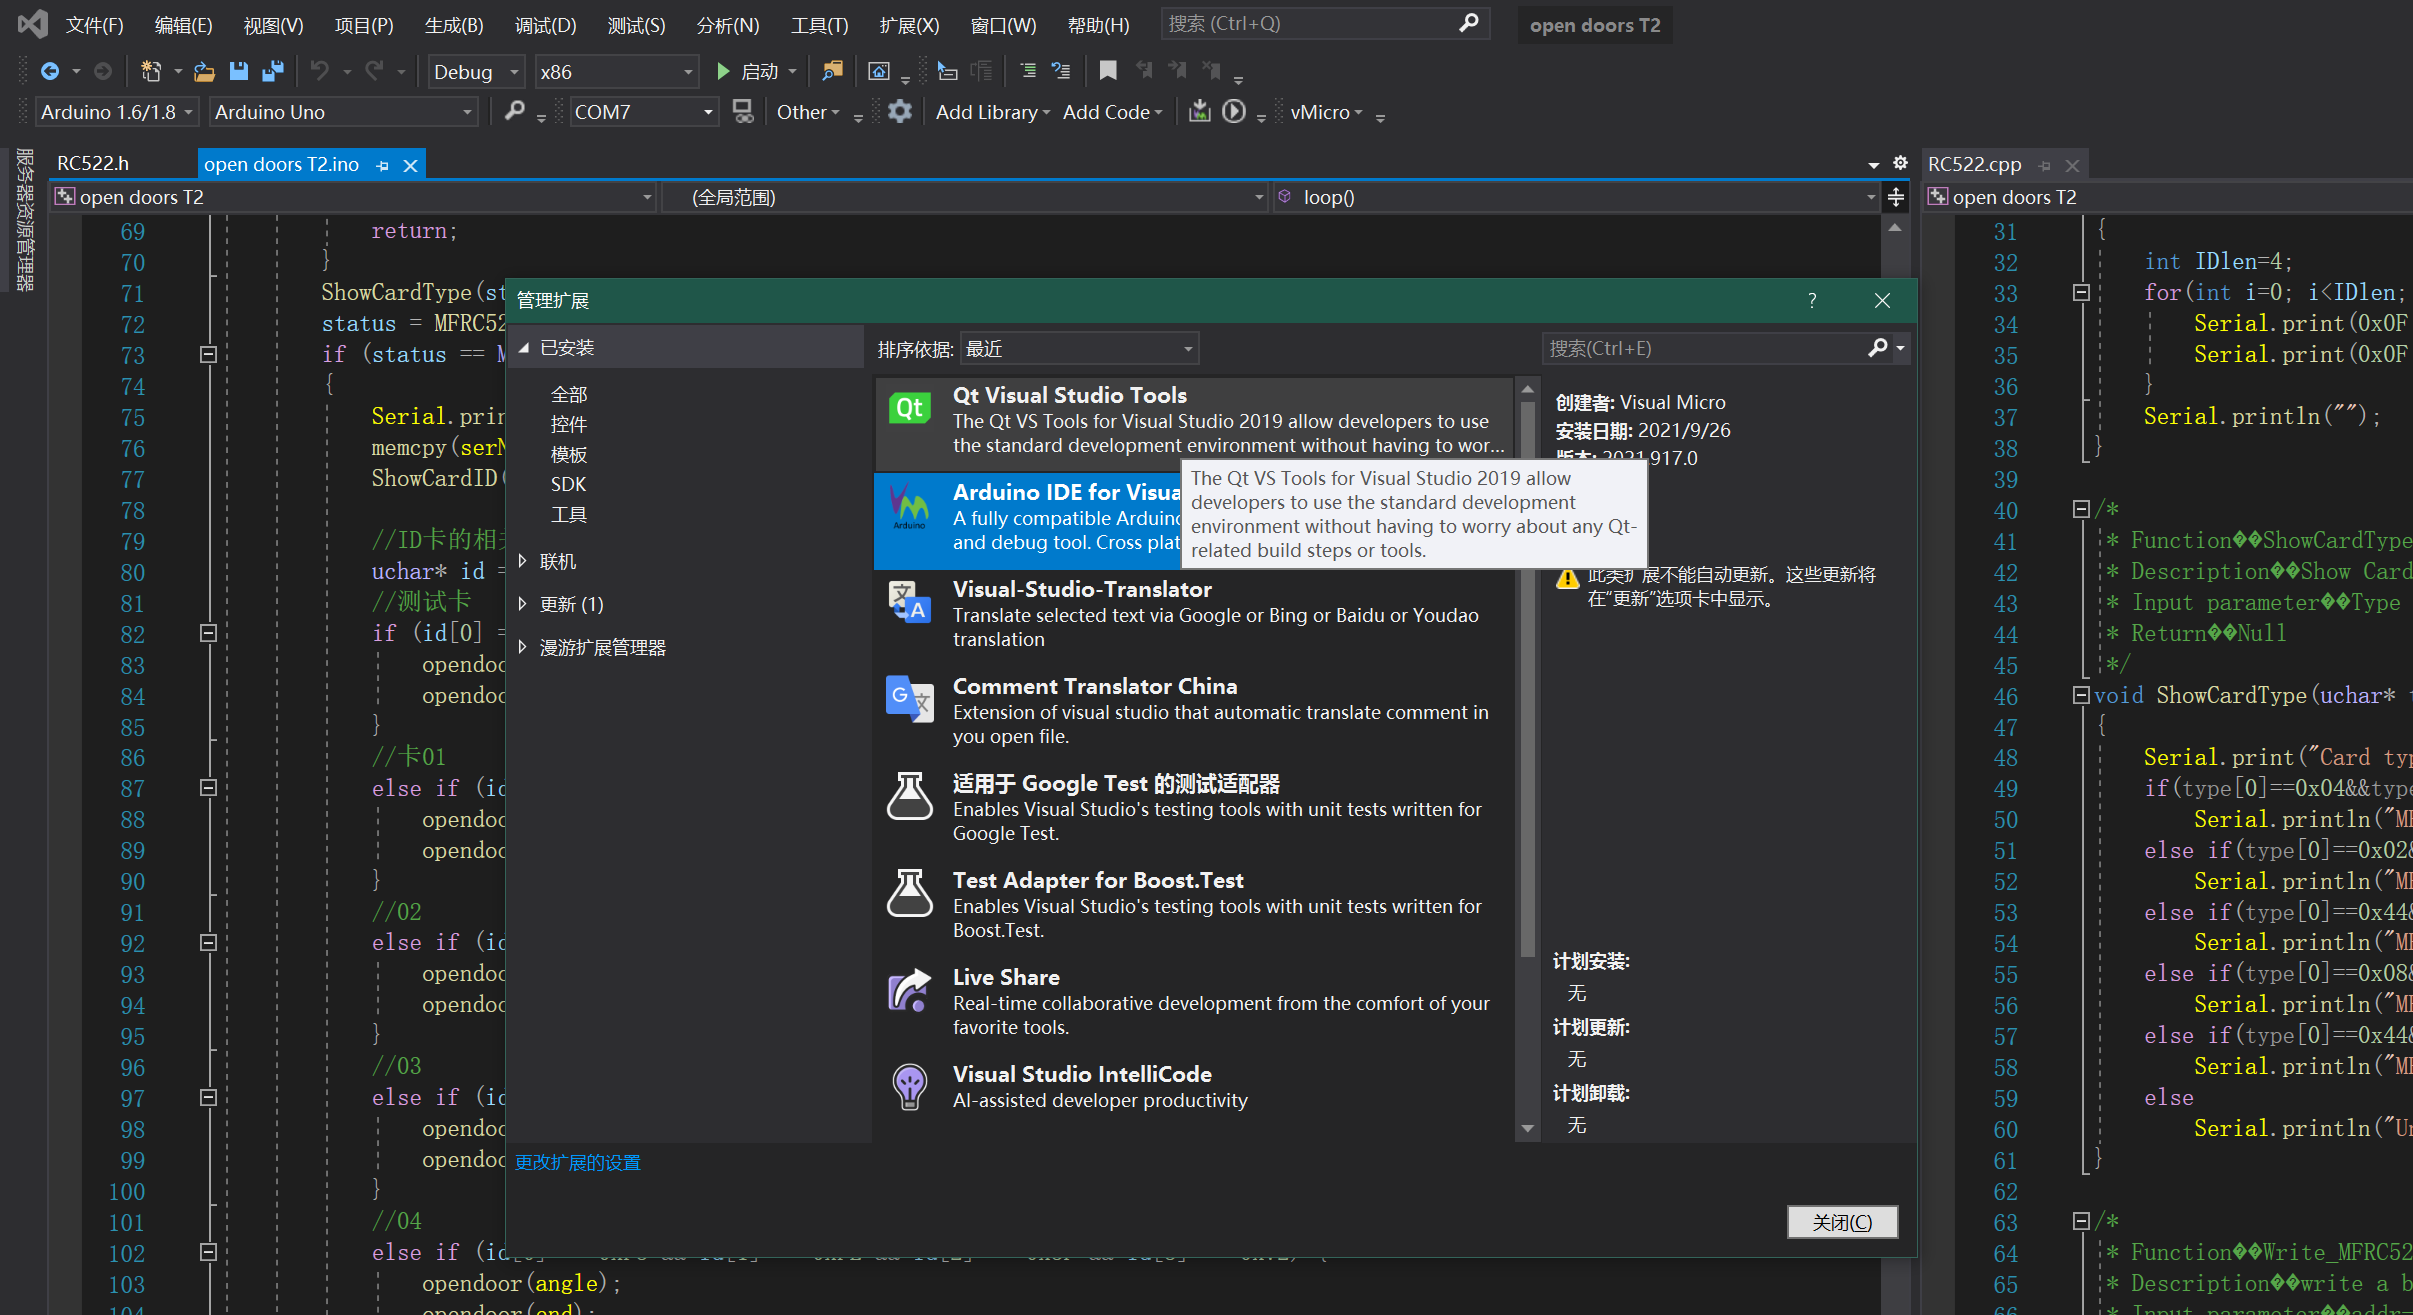
Task: Collapse the for loop at line 33
Action: (x=2081, y=293)
